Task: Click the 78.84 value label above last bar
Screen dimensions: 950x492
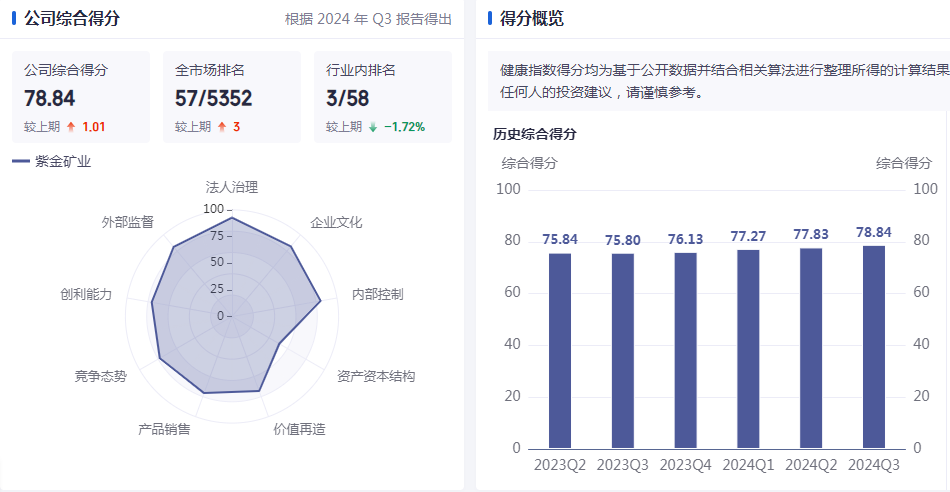Action: click(x=874, y=232)
